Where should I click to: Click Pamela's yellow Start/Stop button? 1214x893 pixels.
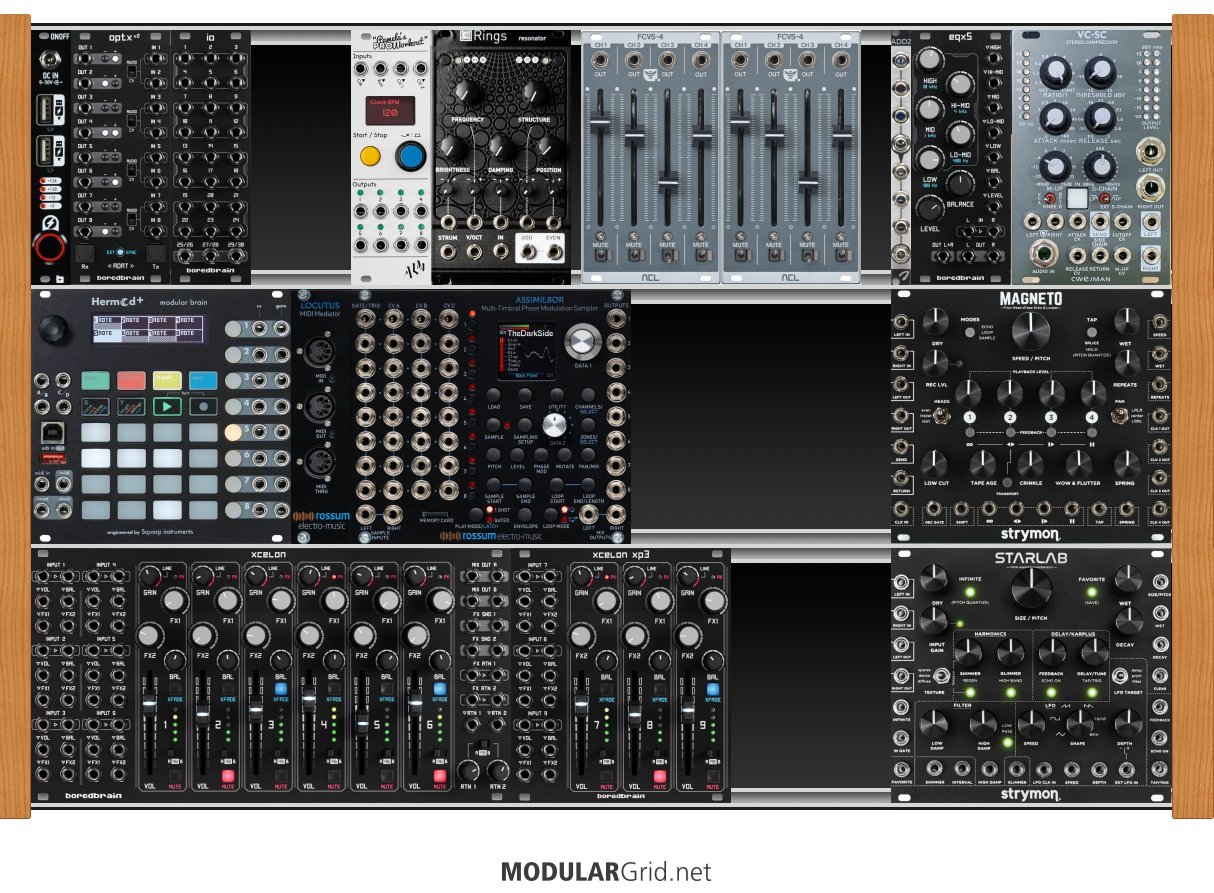pyautogui.click(x=371, y=156)
